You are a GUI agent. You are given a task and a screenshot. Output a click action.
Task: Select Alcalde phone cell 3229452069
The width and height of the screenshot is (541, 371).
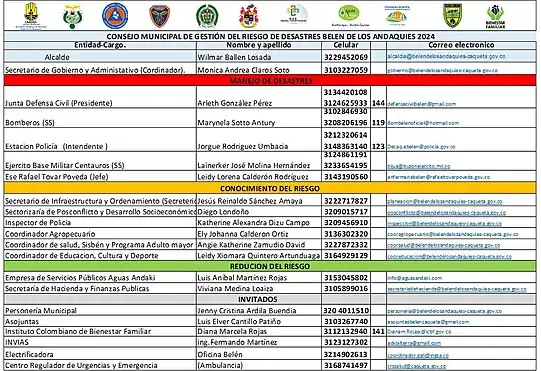pyautogui.click(x=346, y=57)
